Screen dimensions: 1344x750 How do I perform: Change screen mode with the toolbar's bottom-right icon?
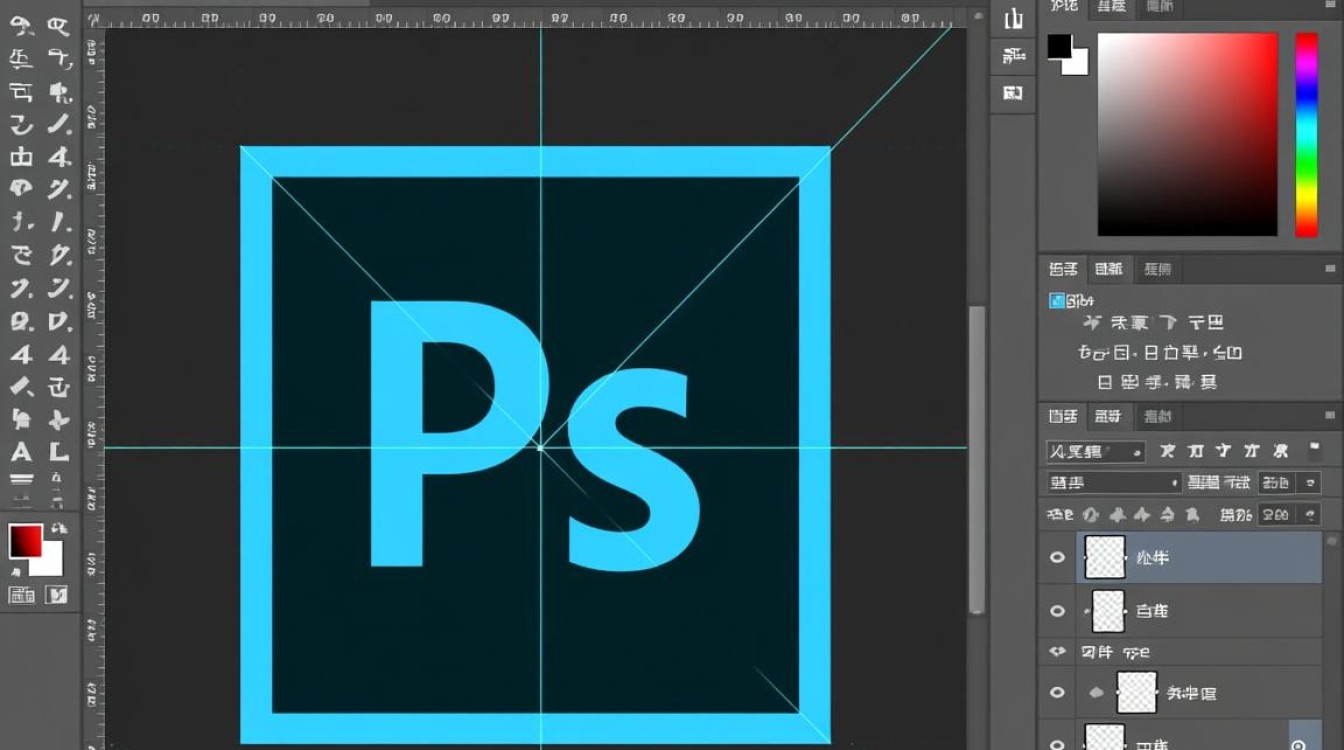point(58,595)
